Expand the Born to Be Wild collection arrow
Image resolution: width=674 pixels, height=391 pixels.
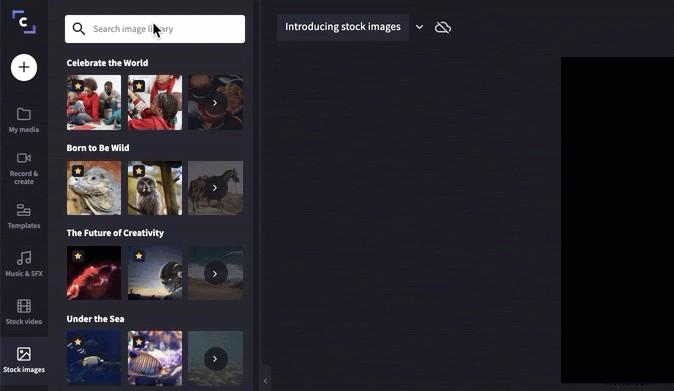coord(215,188)
